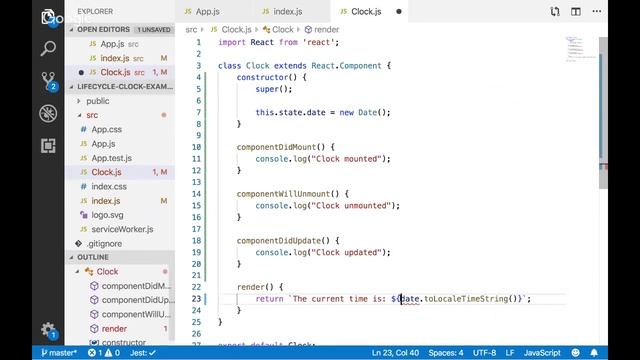Open App.css in the file tree
Viewport: 640px width, 360px height.
[x=107, y=129]
